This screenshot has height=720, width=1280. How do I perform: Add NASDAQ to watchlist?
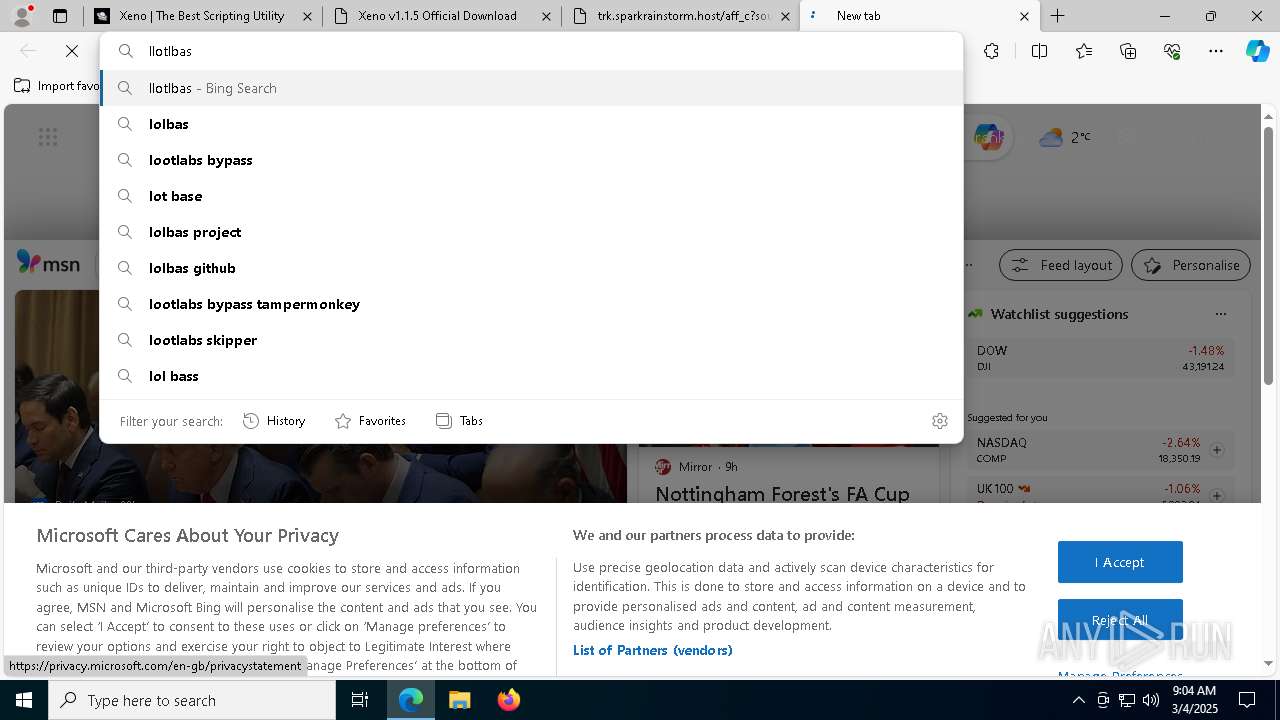(x=1216, y=450)
